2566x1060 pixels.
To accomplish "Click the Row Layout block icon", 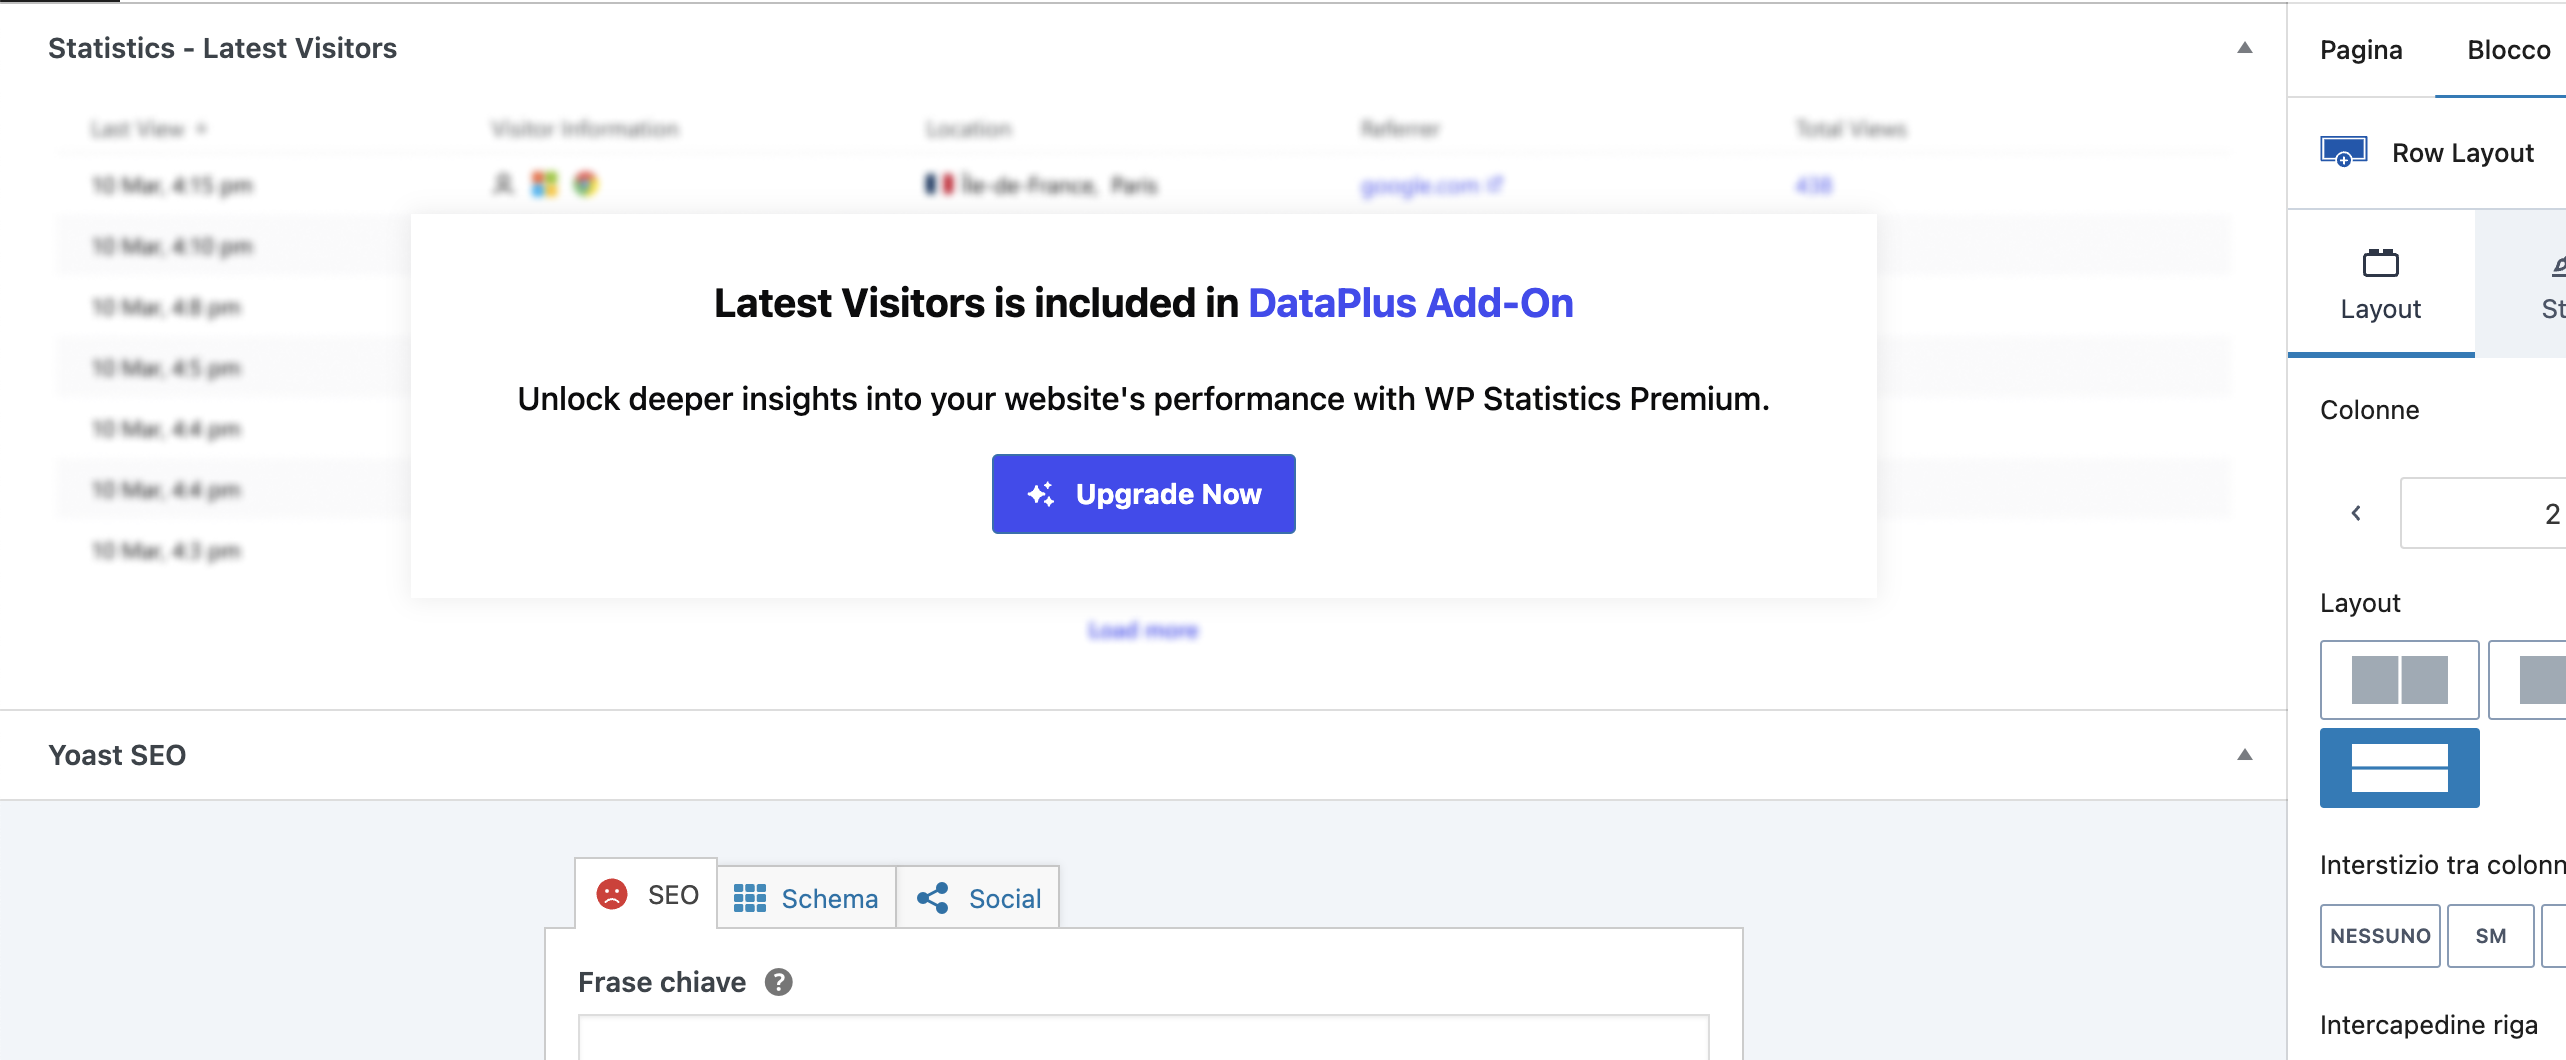I will tap(2343, 152).
